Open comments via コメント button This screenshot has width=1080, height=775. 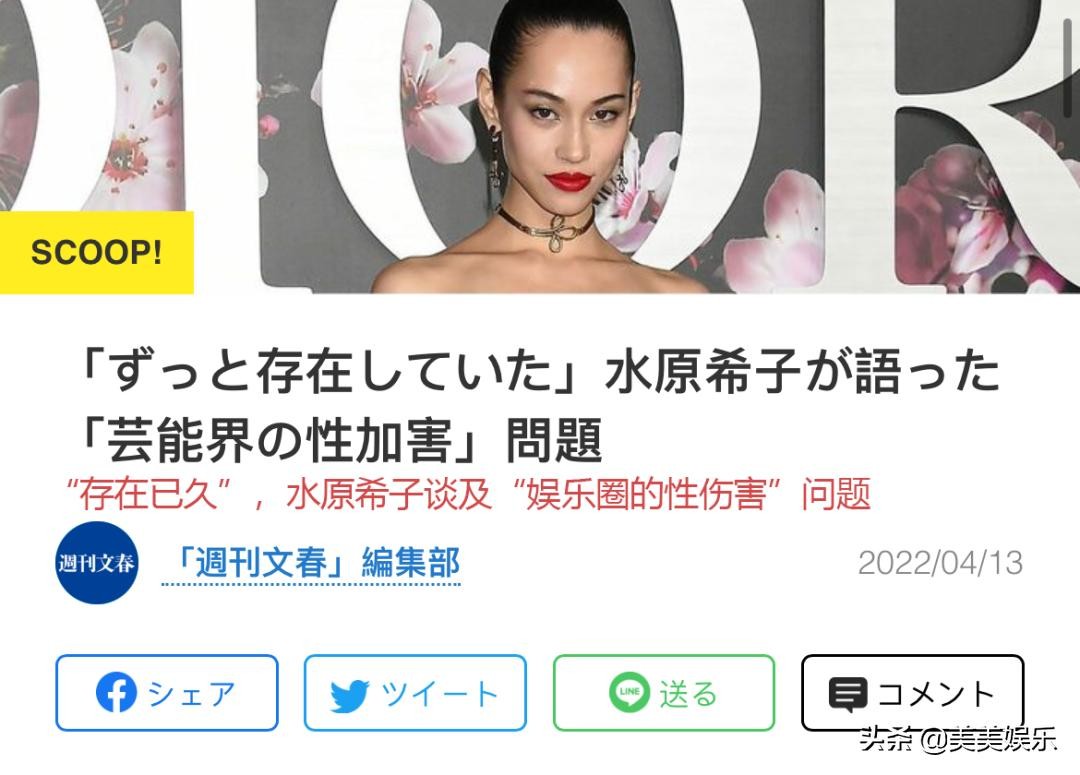(913, 692)
